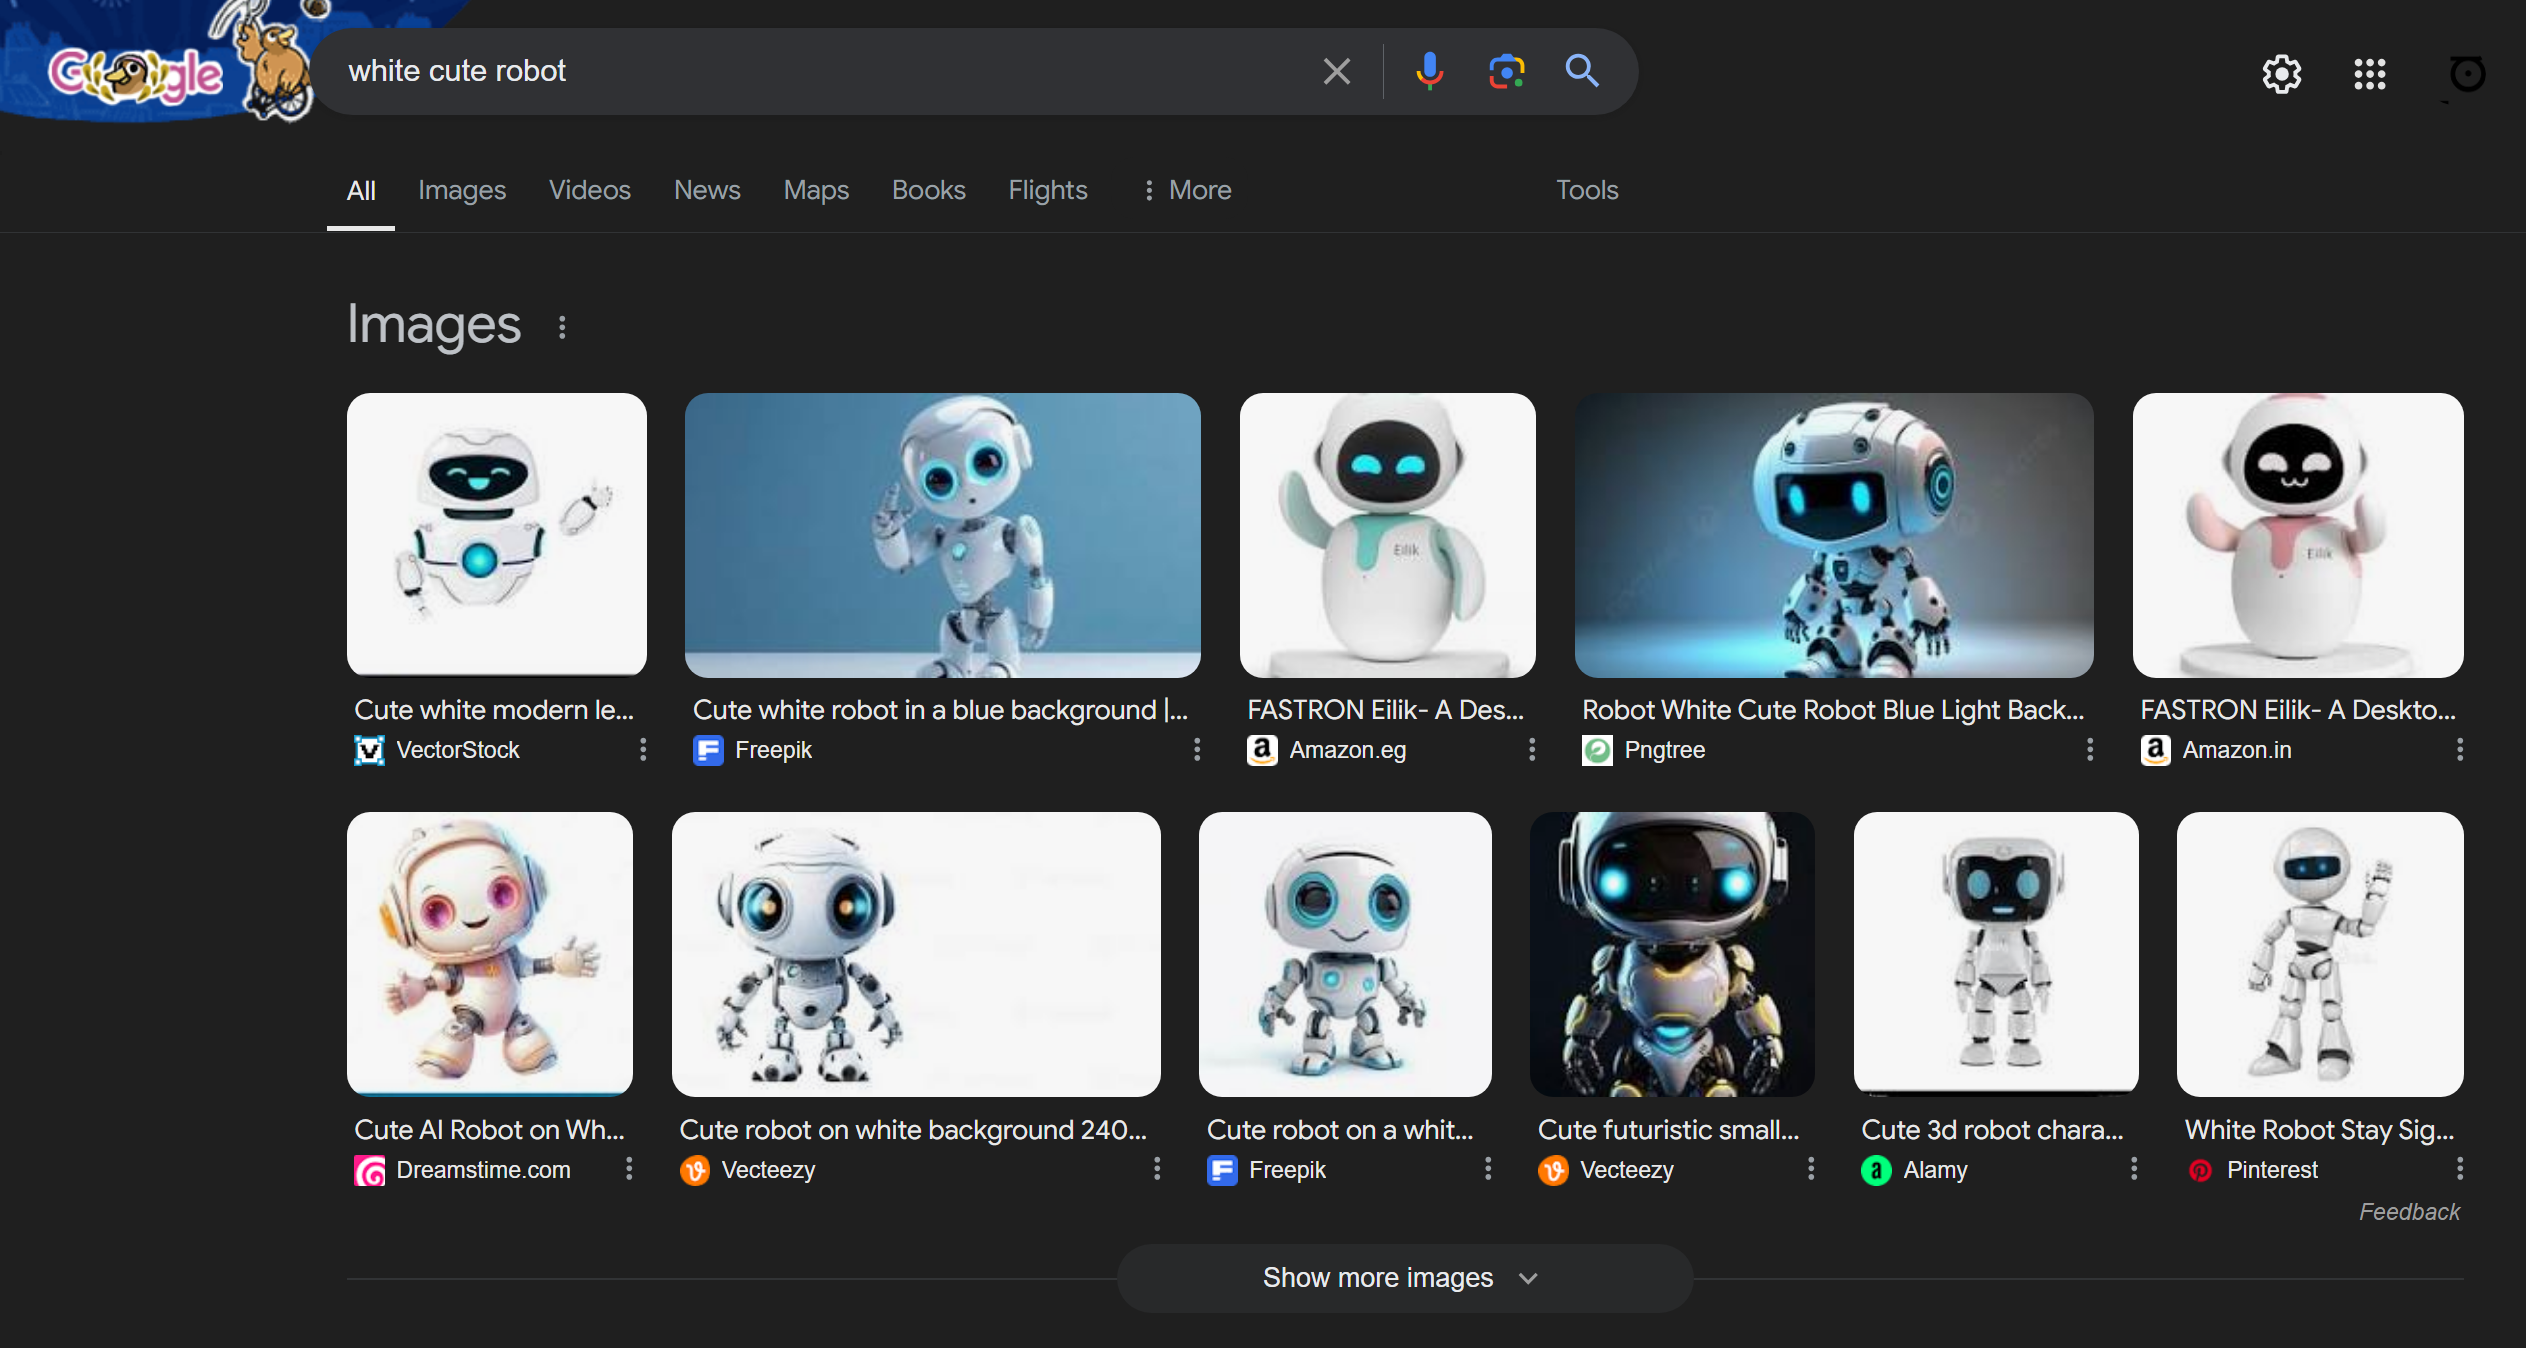2526x1348 pixels.
Task: Click 'FASTRON Eilik- A Deskto...' title
Action: tap(2298, 710)
